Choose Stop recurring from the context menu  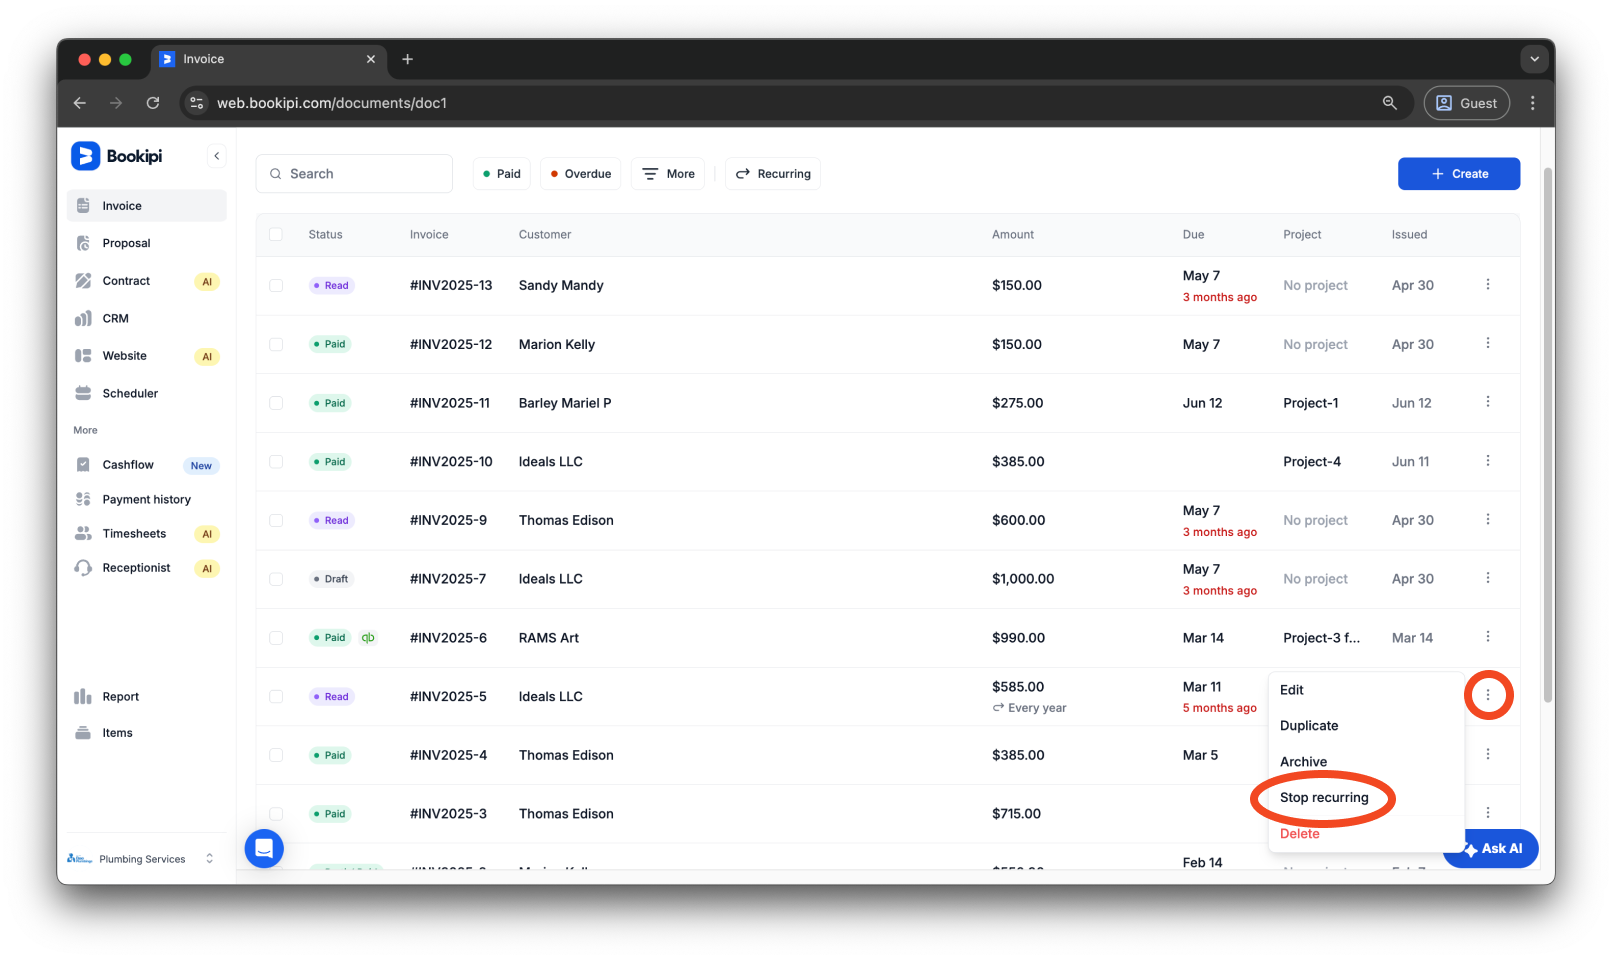[x=1324, y=797]
